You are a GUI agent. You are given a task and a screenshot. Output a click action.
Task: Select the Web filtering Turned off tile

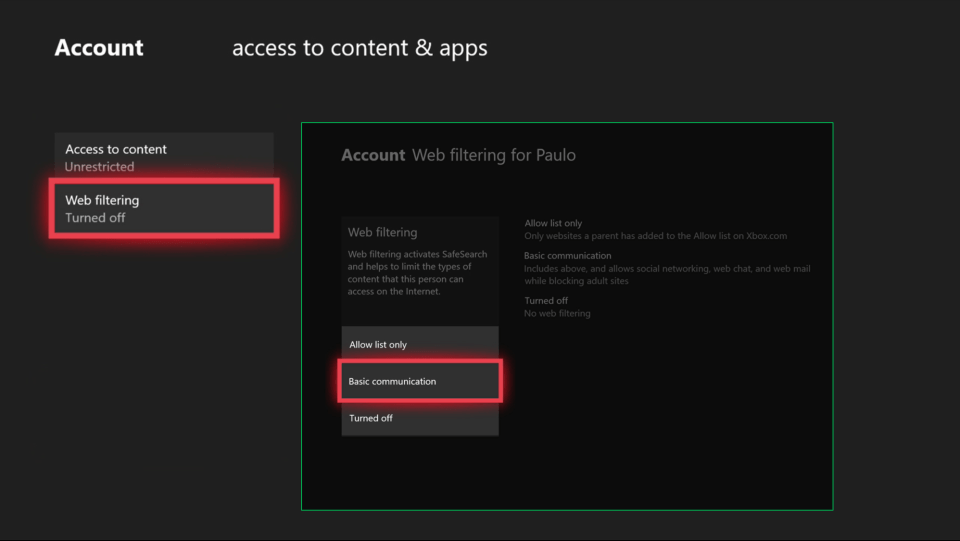(x=163, y=209)
